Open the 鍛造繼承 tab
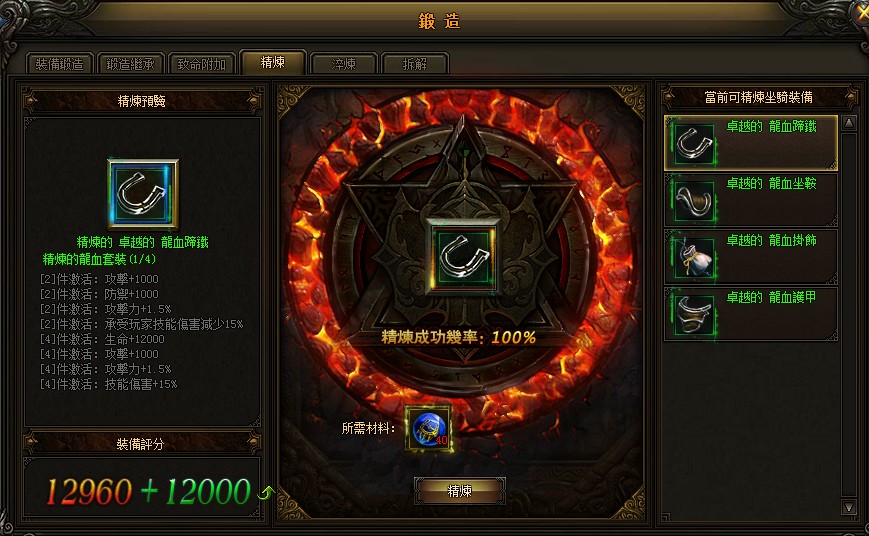Viewport: 869px width, 536px height. click(130, 64)
